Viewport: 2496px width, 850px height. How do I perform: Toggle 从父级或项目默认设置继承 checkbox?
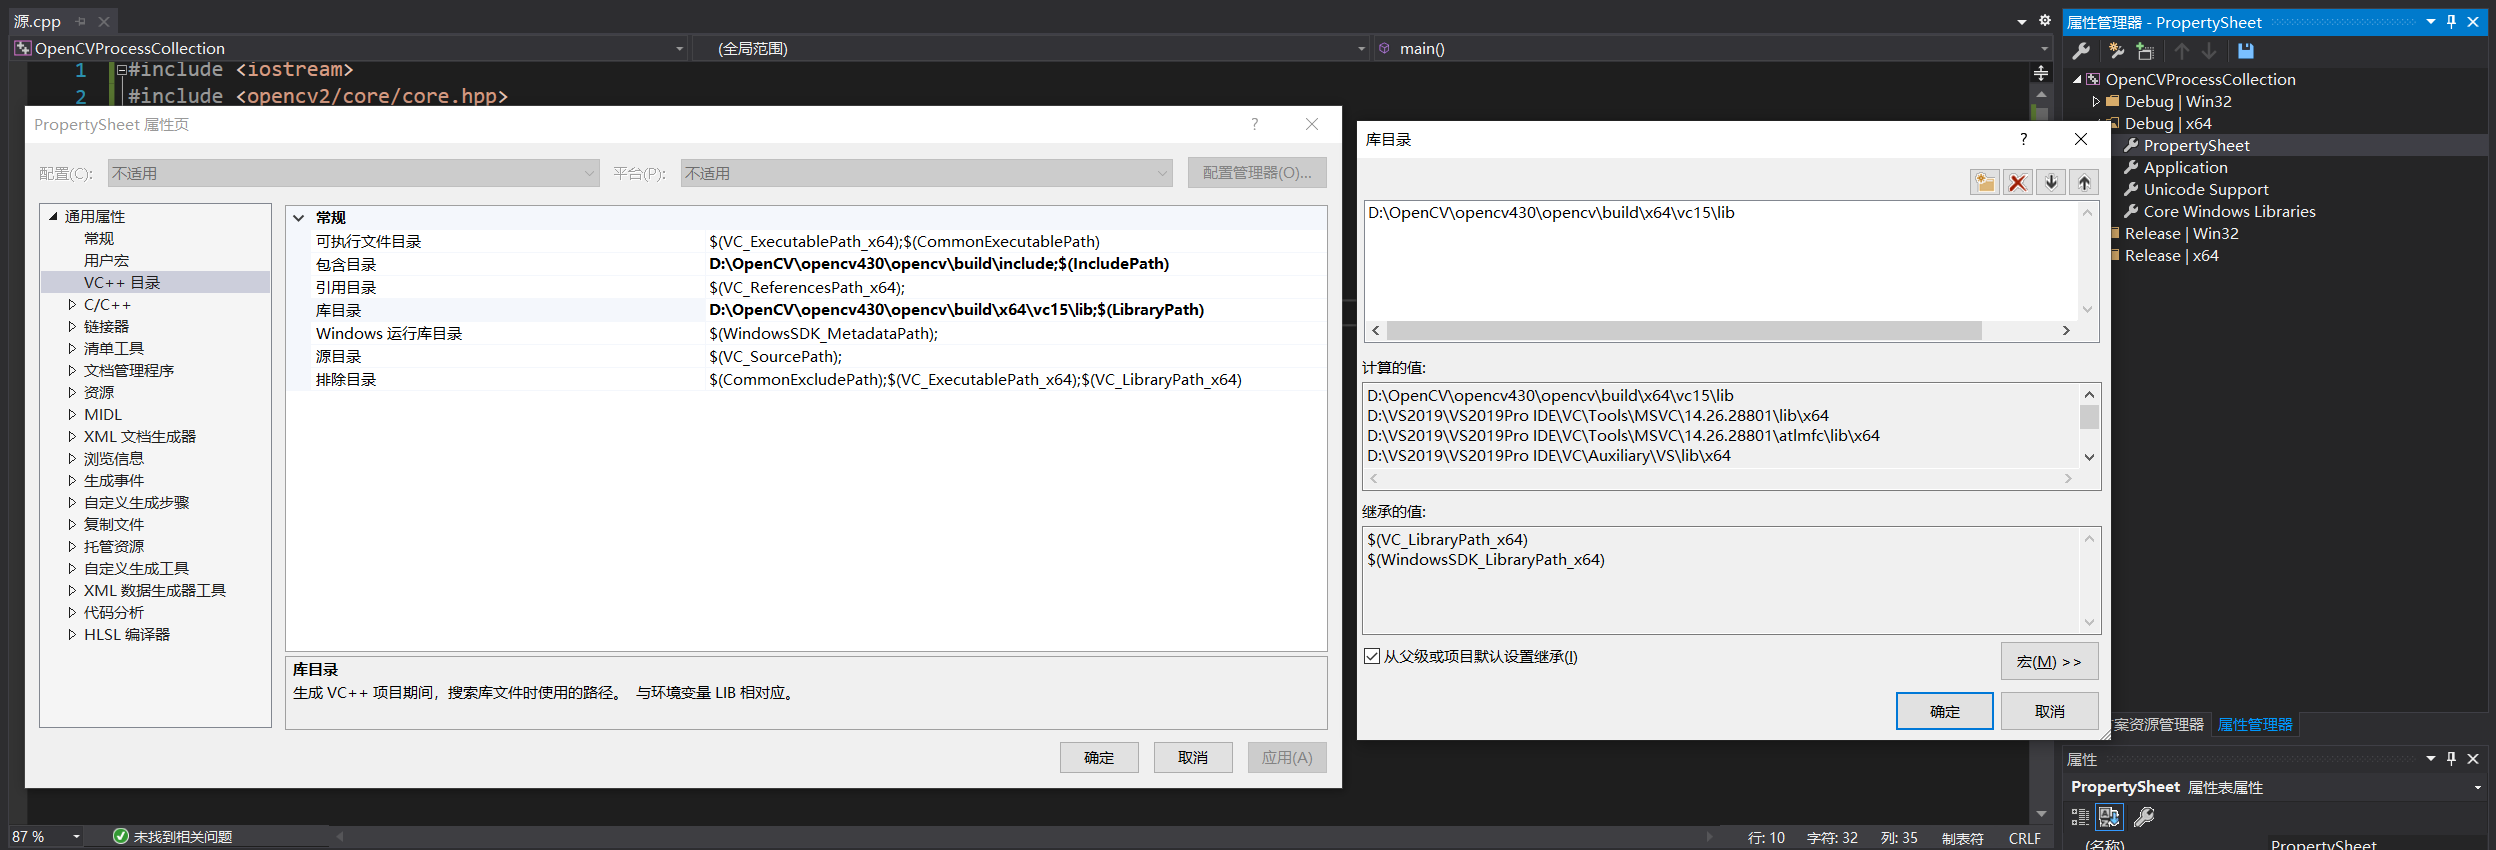point(1372,656)
